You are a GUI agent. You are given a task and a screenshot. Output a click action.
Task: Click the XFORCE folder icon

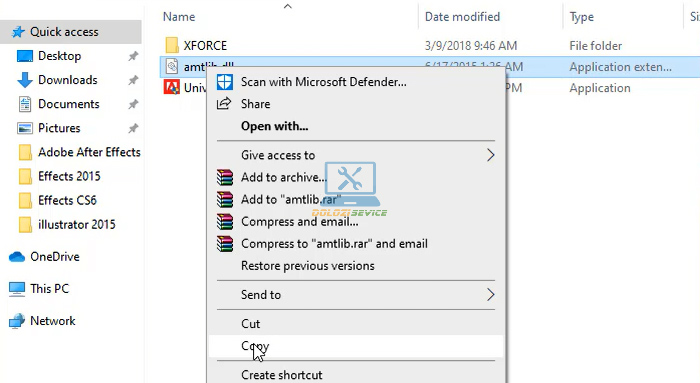171,46
